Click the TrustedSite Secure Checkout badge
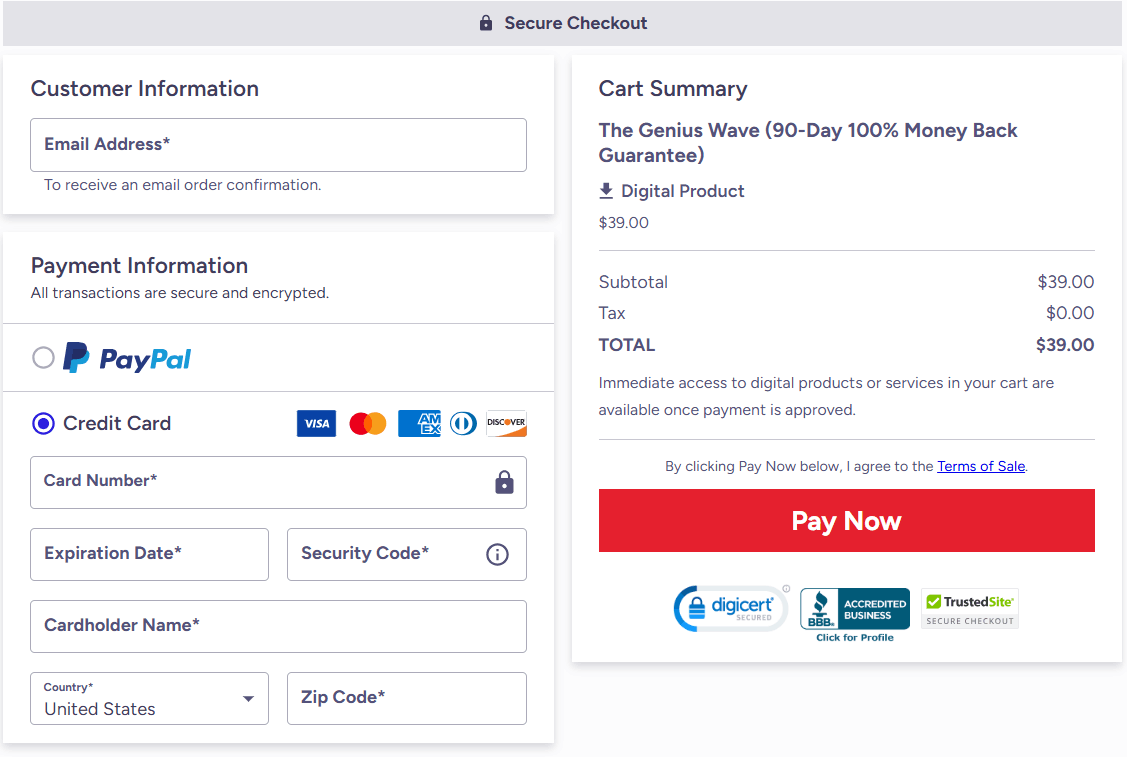1127x757 pixels. pos(969,607)
